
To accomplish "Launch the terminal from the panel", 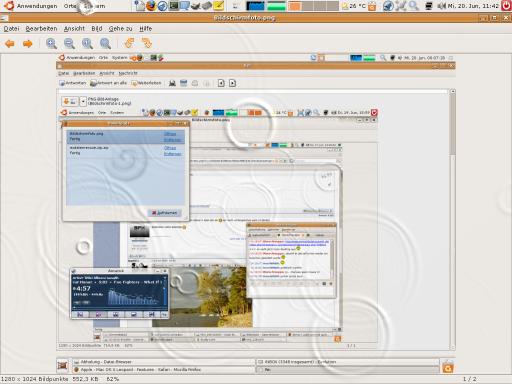I will pos(174,6).
